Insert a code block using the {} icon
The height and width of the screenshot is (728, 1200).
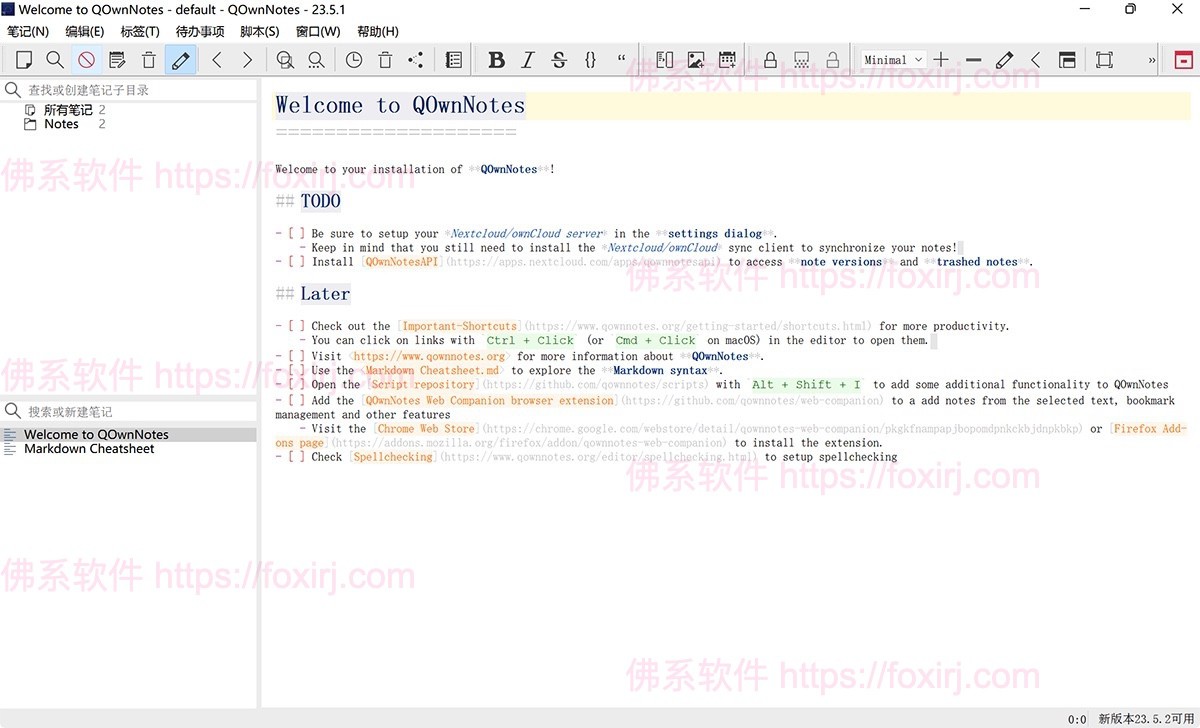click(590, 59)
